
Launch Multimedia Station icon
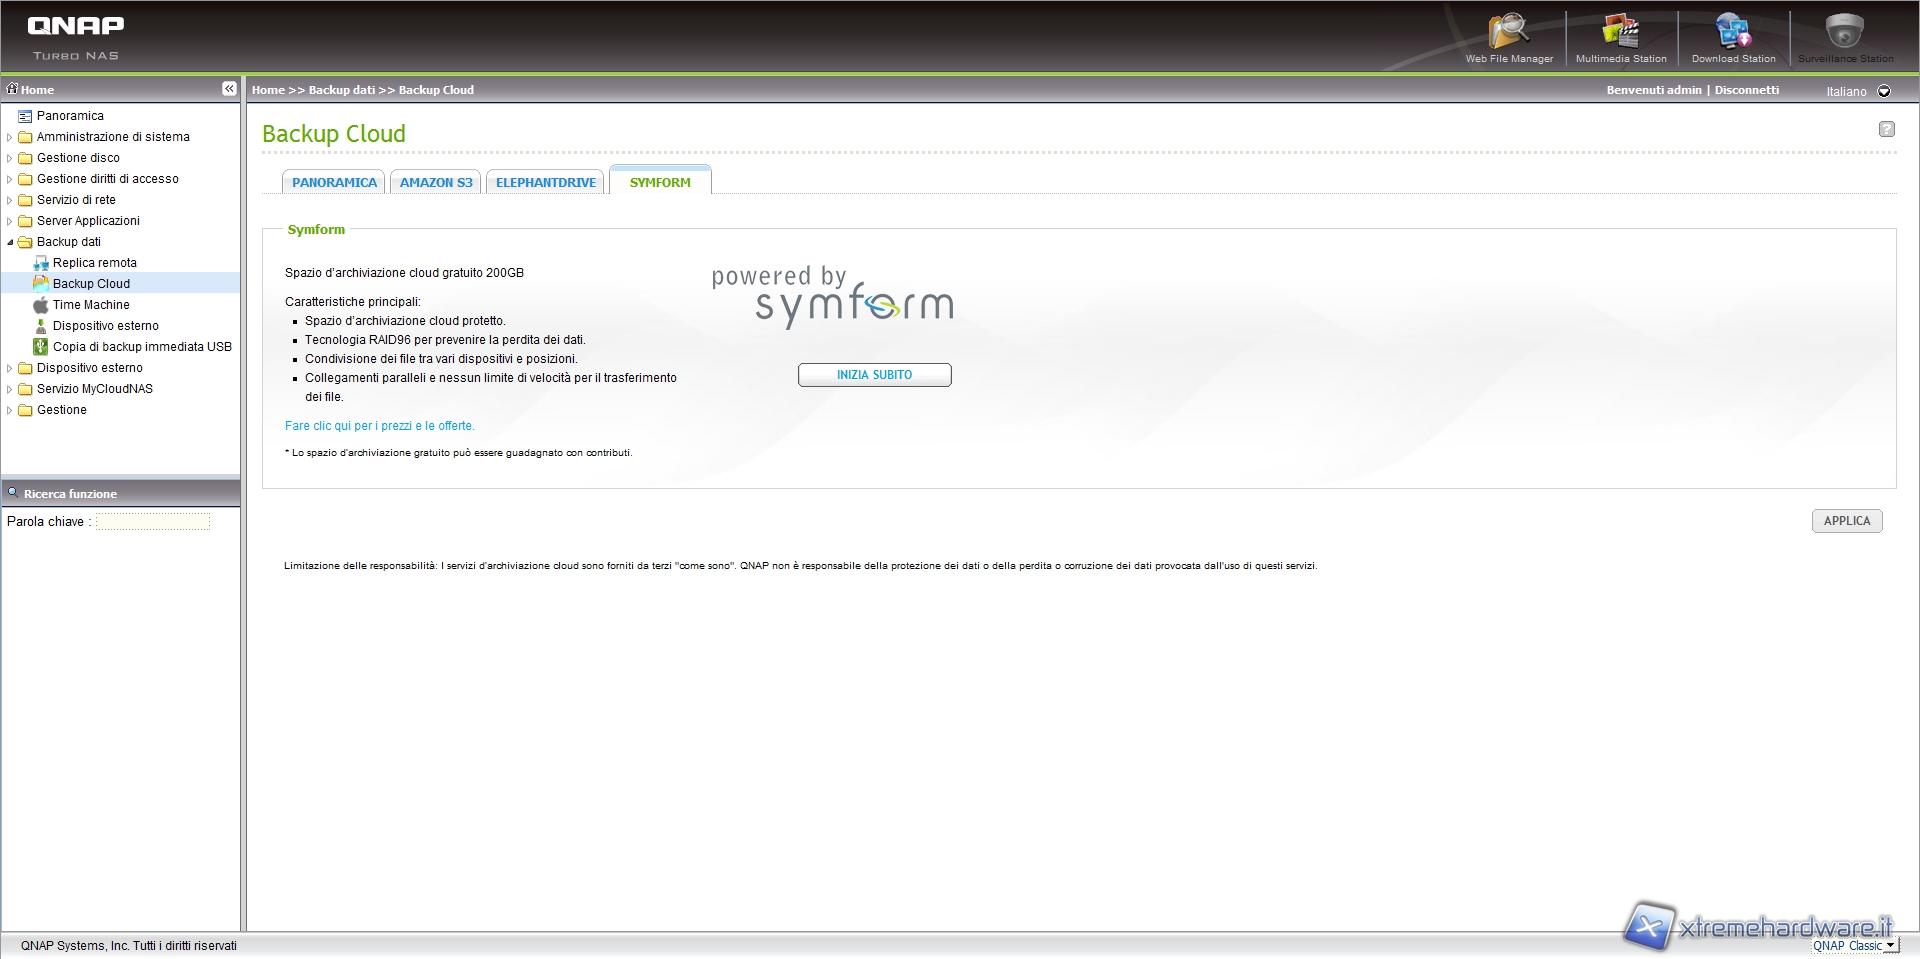point(1620,36)
